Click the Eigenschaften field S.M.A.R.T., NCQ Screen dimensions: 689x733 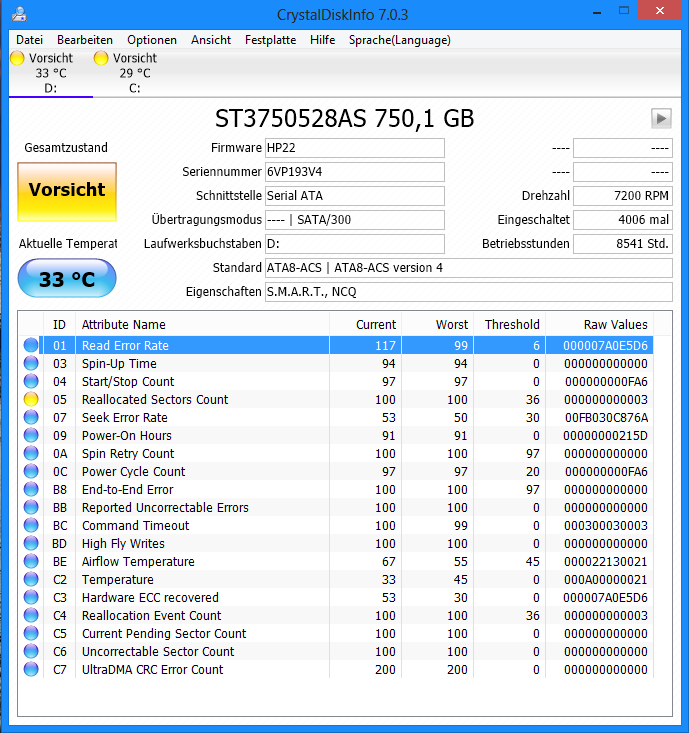coord(469,292)
